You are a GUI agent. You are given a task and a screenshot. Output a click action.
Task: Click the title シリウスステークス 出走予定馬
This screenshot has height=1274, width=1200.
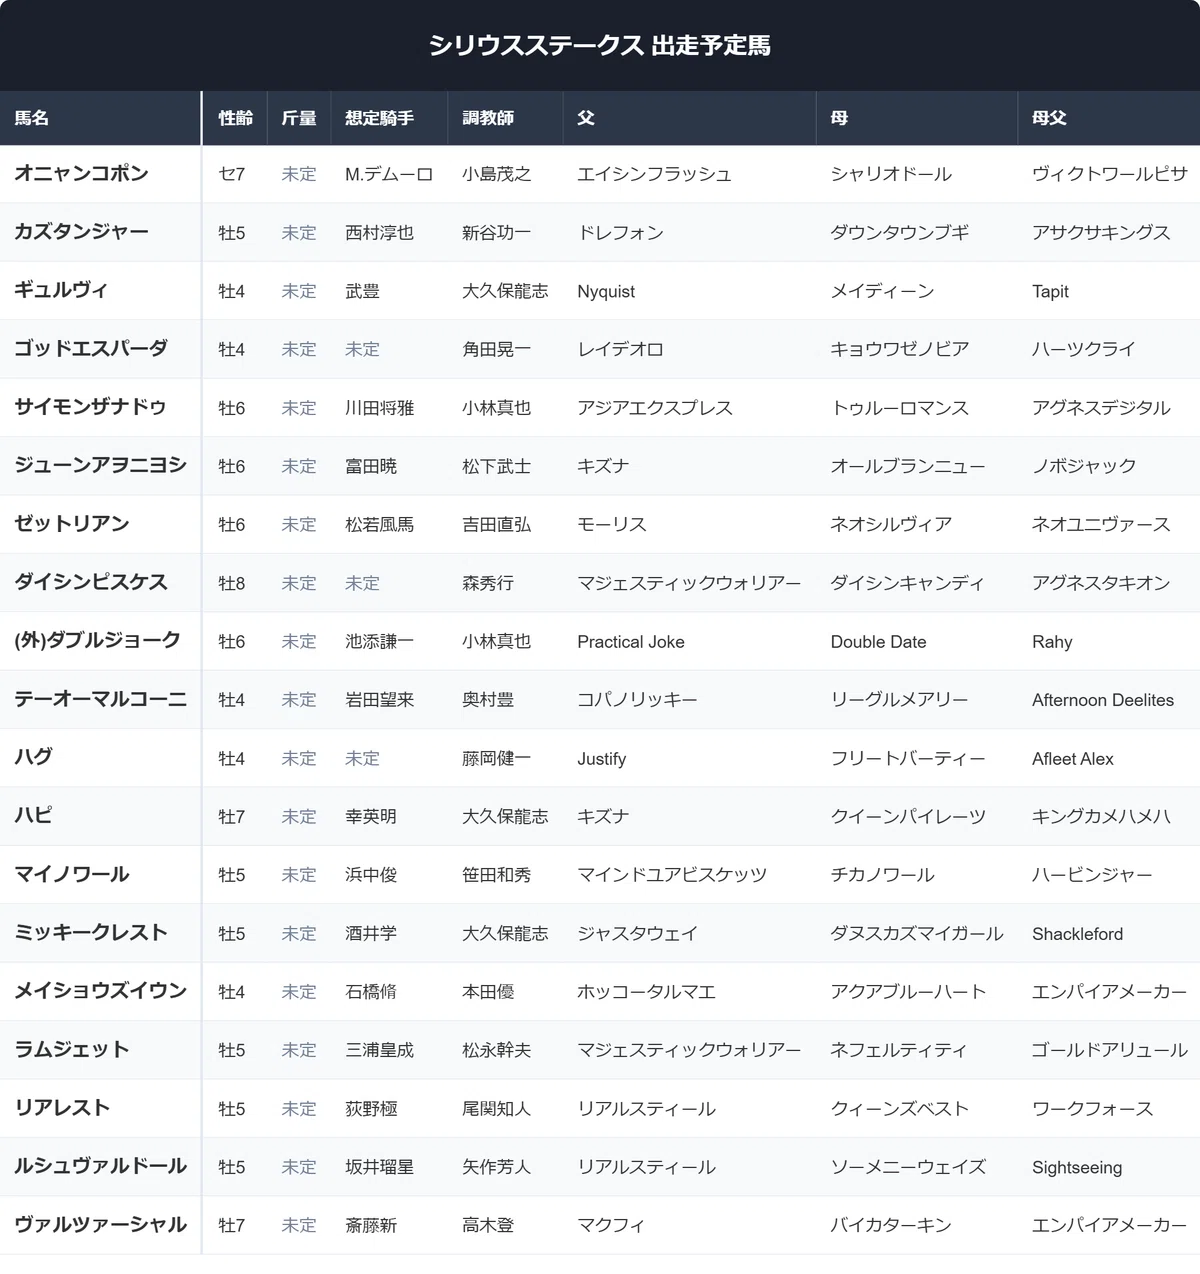[600, 45]
